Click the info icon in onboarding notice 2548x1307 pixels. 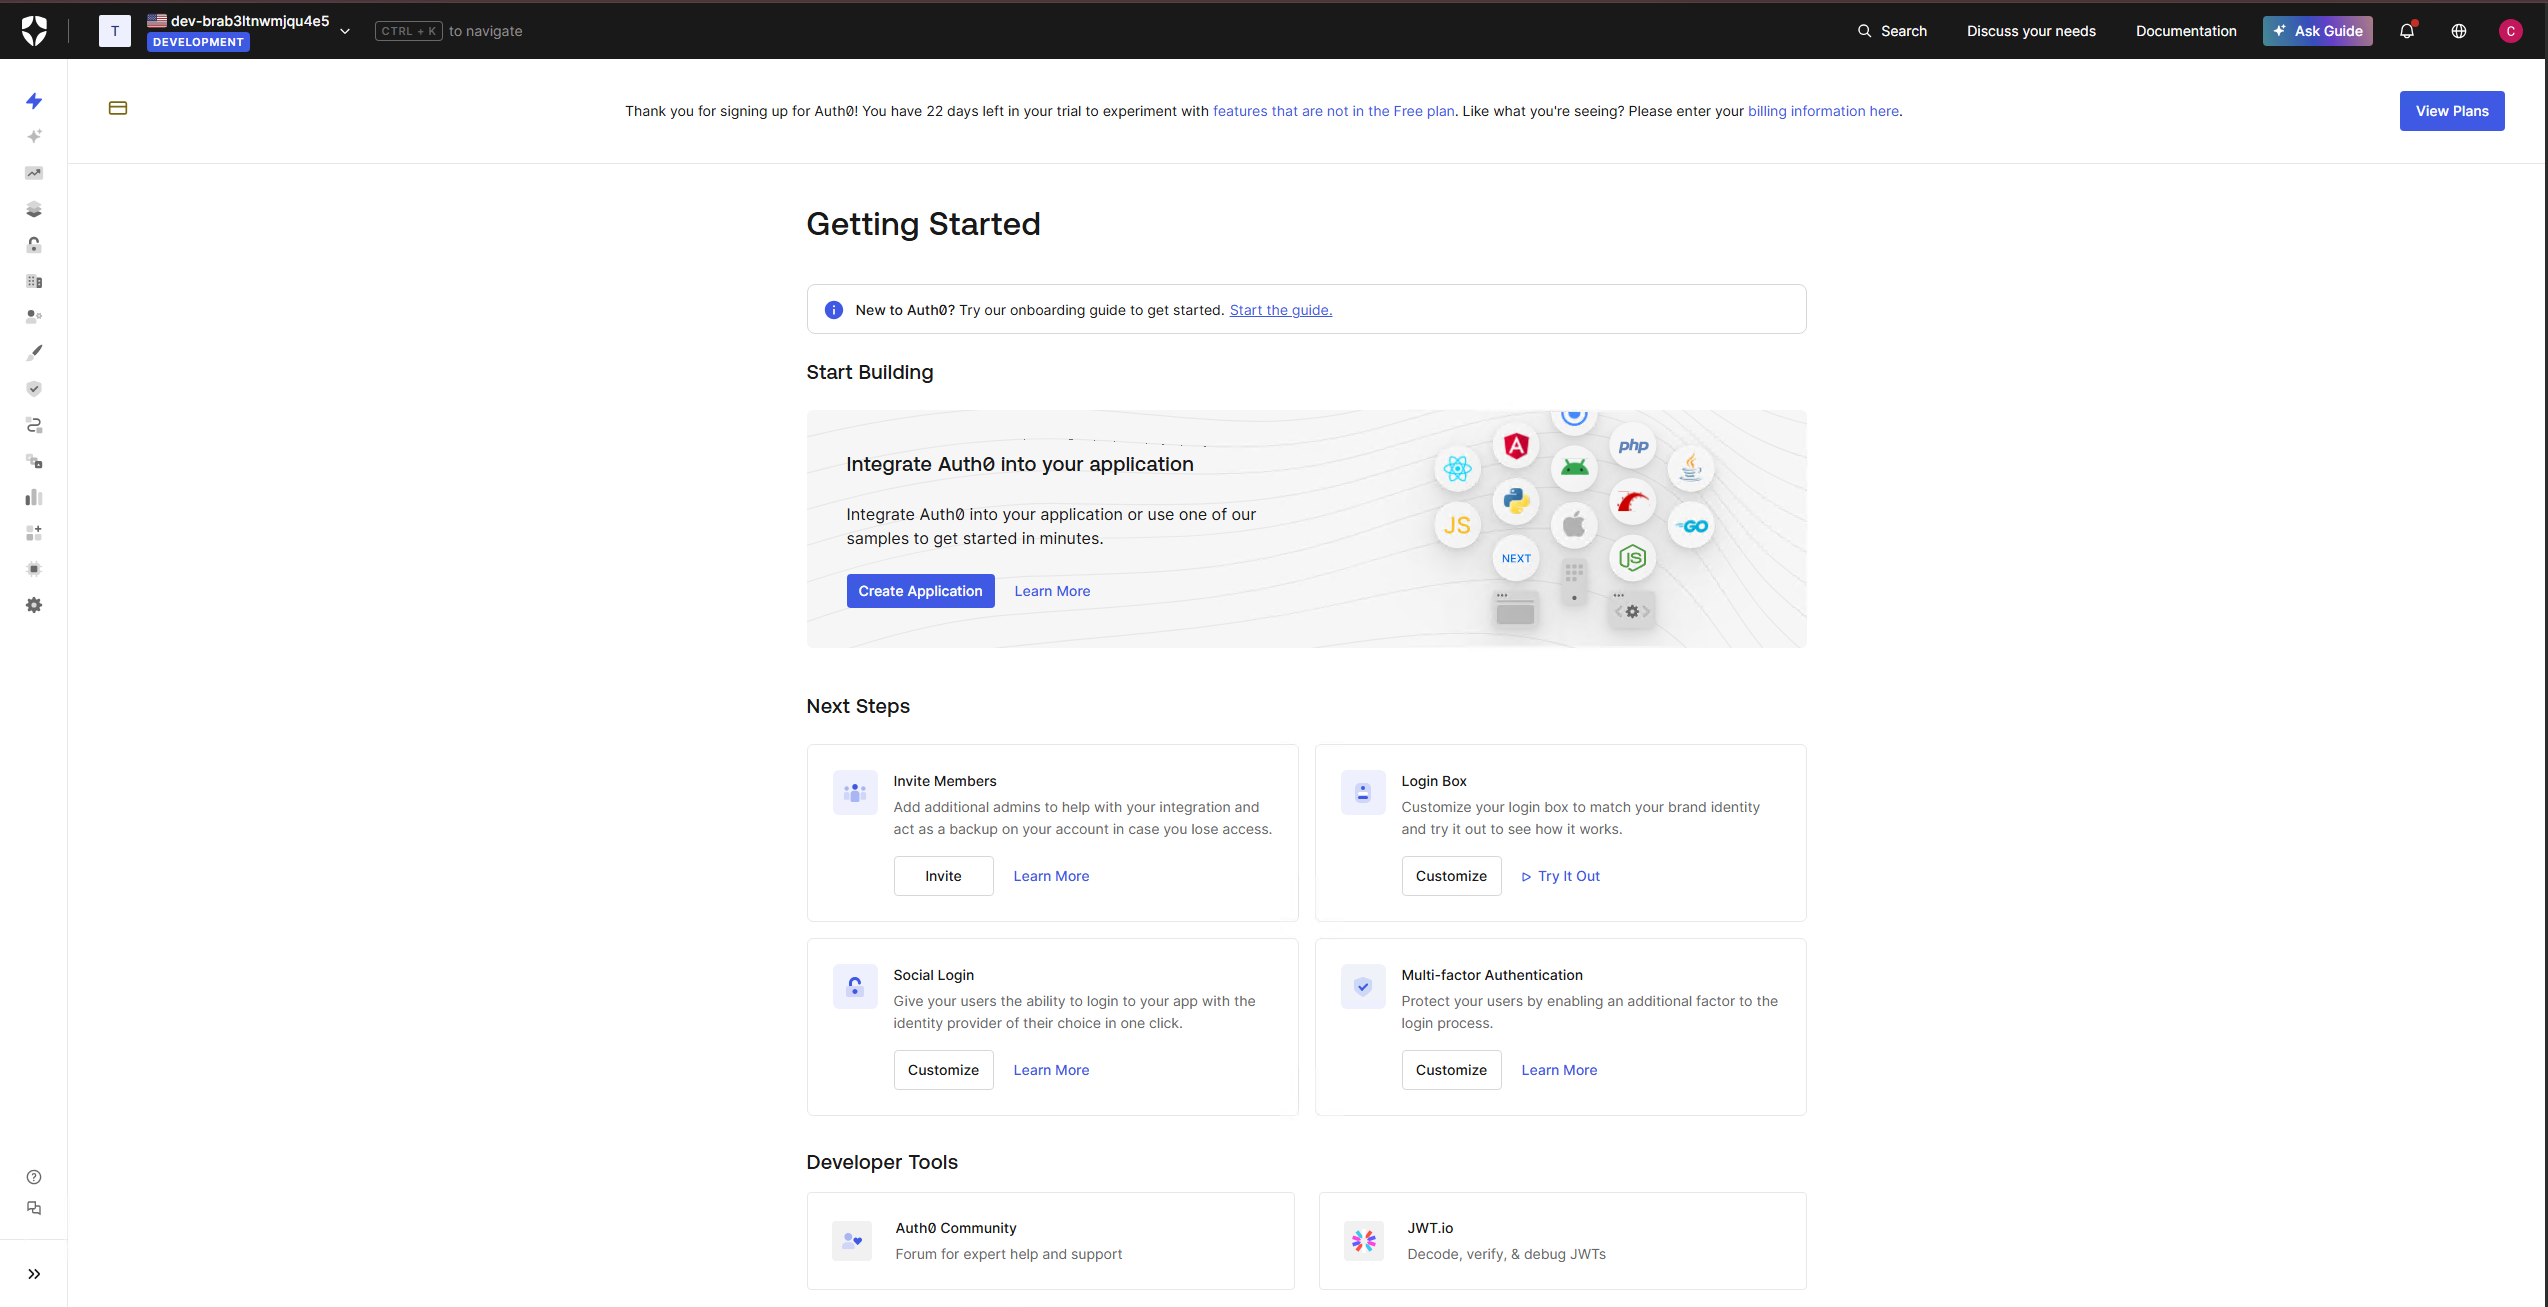tap(833, 310)
